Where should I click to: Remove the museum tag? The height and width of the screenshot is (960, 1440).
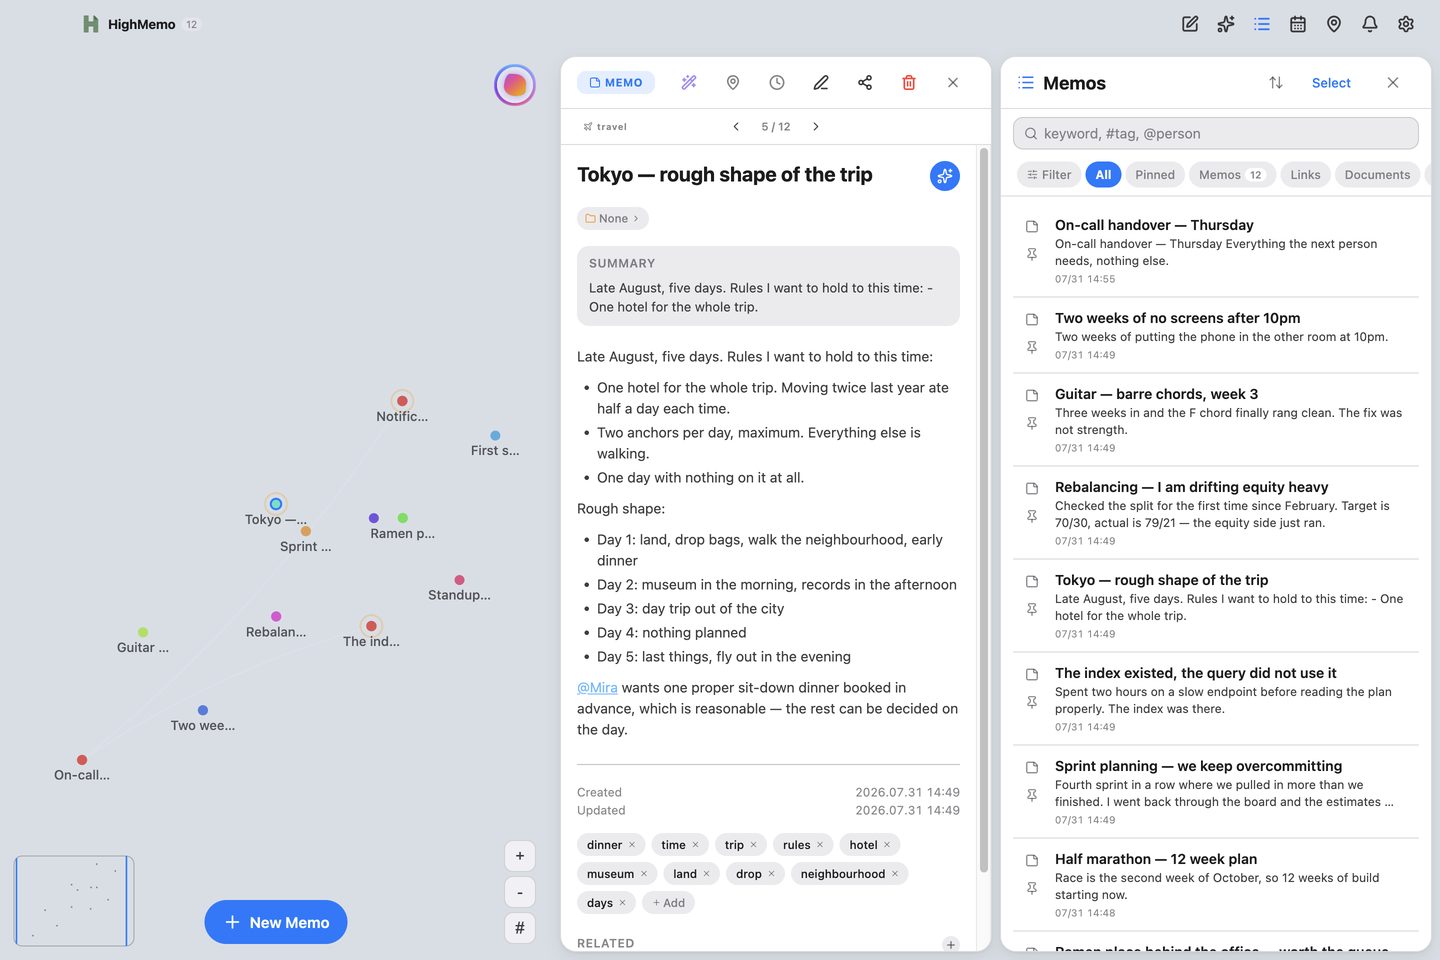(644, 874)
